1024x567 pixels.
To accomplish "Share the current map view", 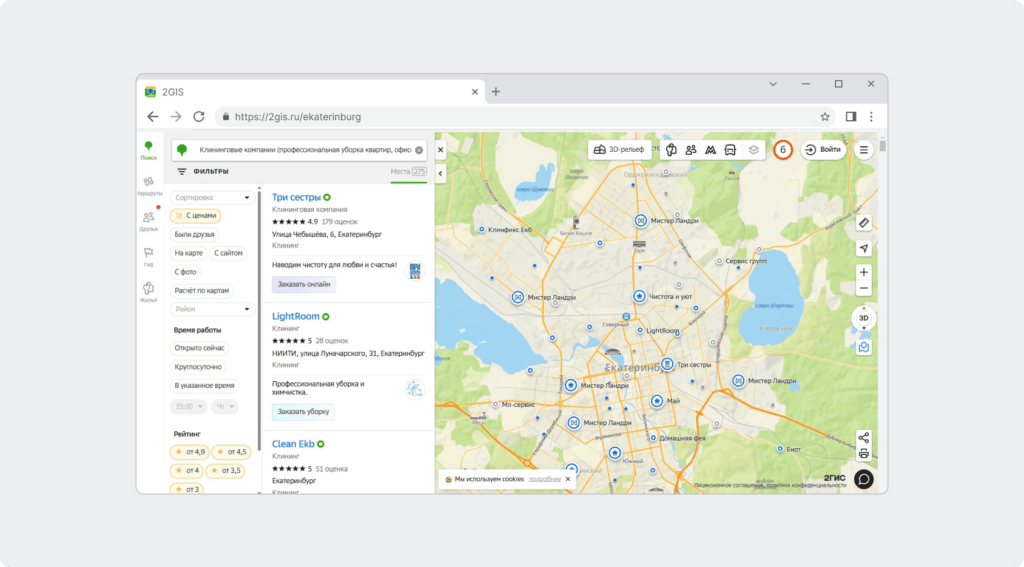I will point(863,438).
